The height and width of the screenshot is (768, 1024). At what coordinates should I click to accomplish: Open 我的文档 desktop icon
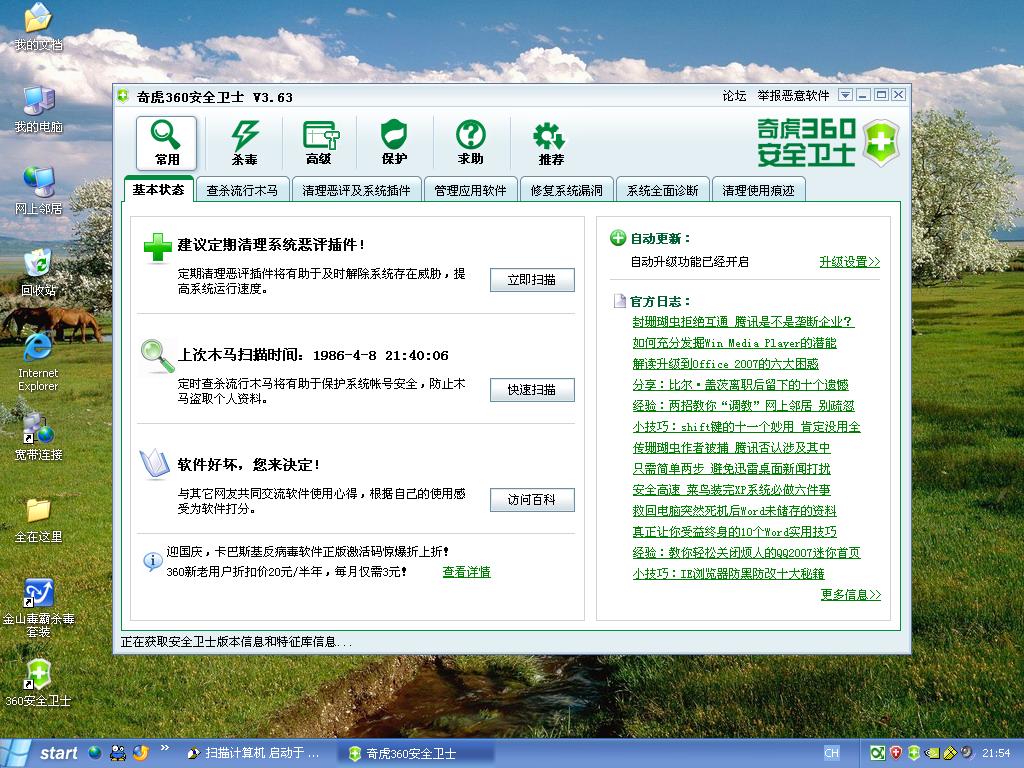tap(38, 27)
